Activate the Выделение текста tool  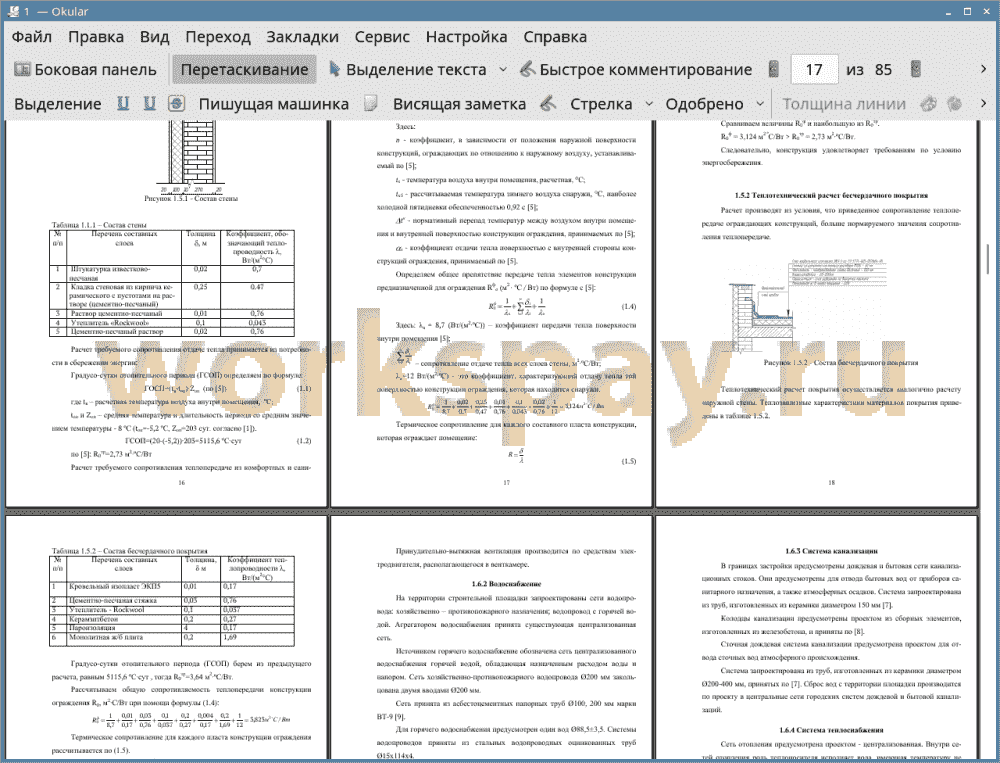pyautogui.click(x=408, y=70)
